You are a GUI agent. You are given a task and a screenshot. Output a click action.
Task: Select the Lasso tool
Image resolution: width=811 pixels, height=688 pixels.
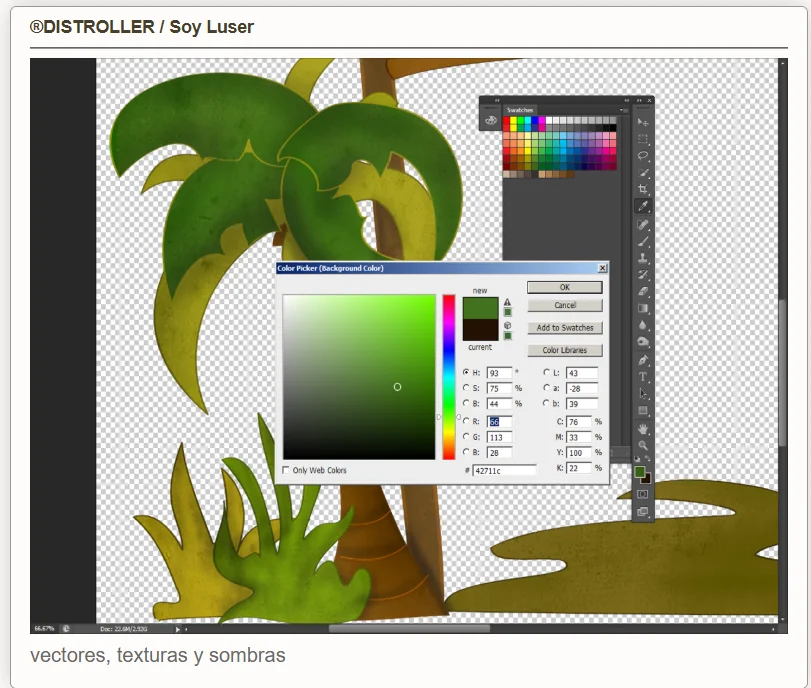(x=643, y=156)
